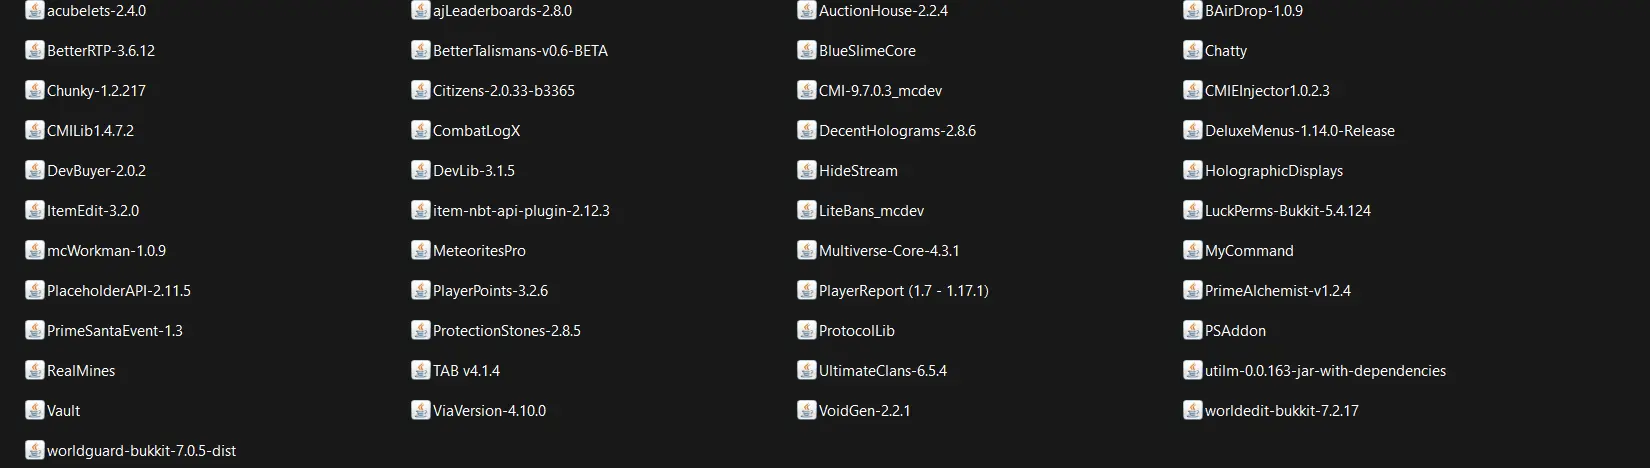Screen dimensions: 1650x468
Task: Select the ProtocolLib jar file icon
Action: coord(807,330)
